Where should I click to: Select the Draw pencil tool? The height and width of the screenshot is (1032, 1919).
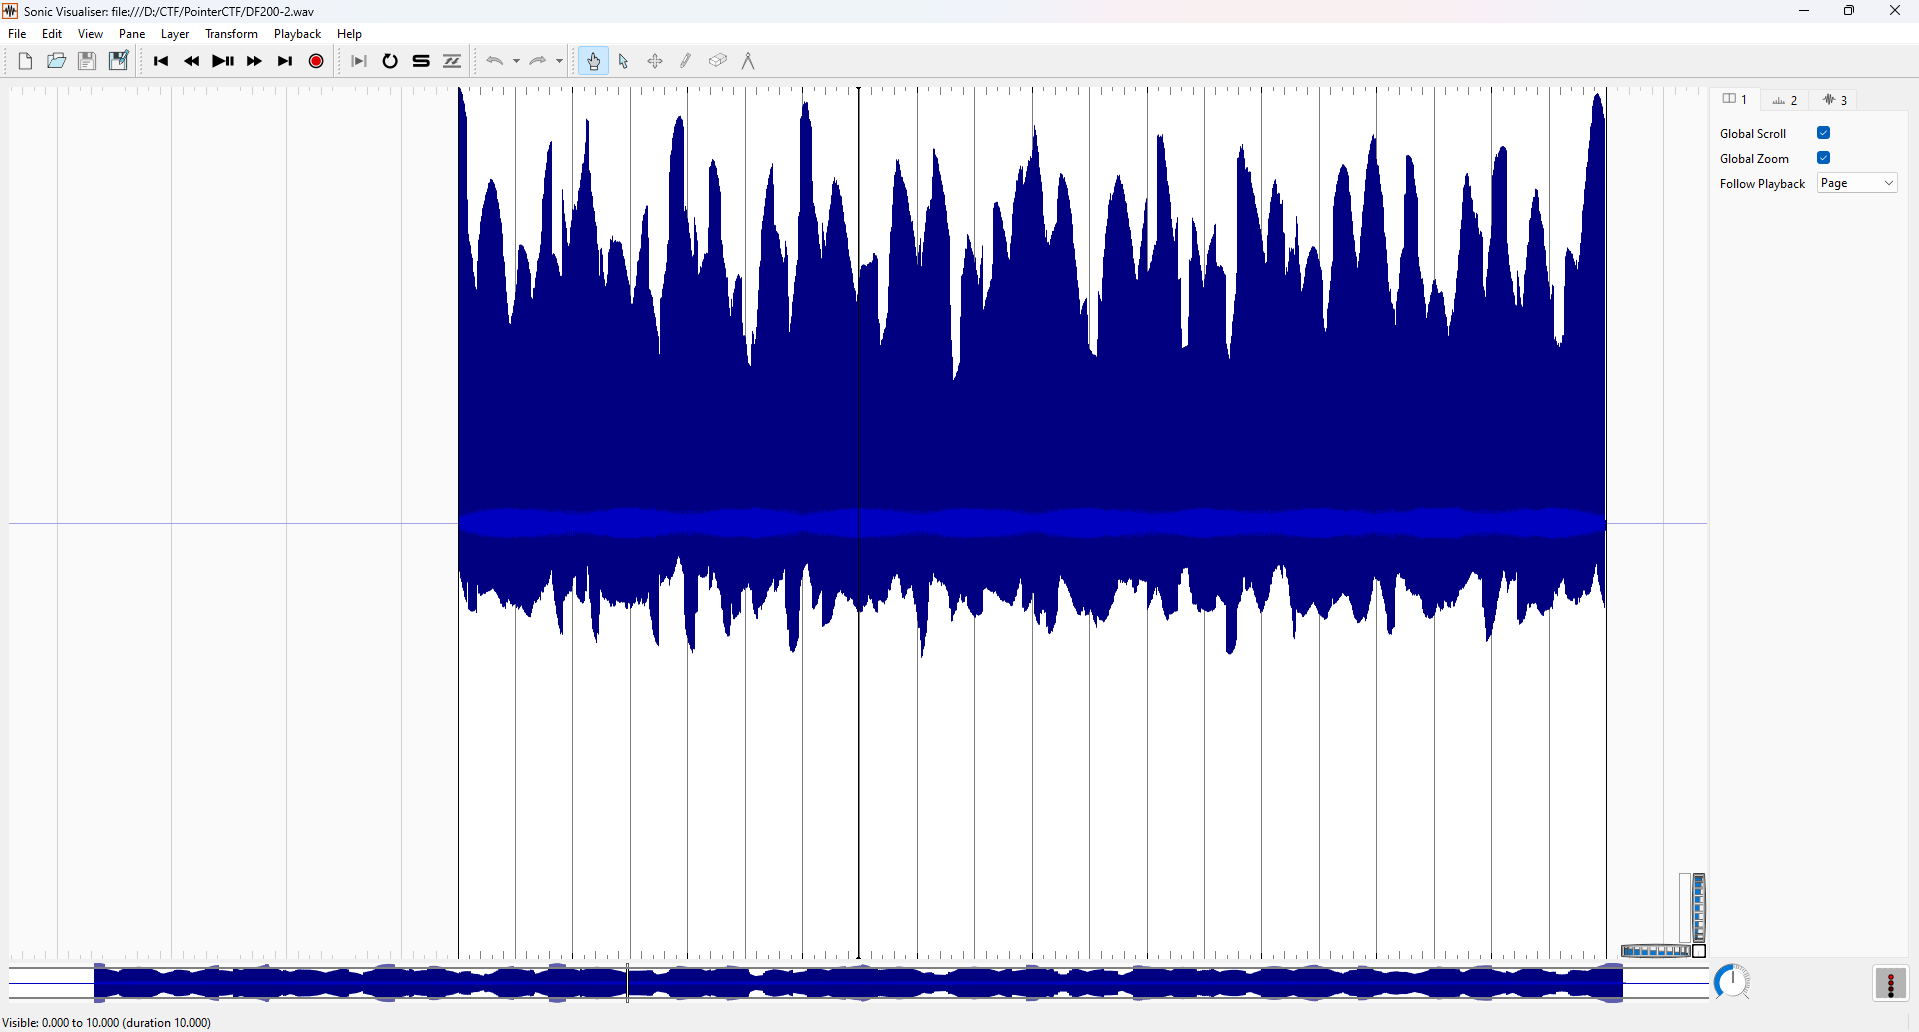tap(686, 61)
